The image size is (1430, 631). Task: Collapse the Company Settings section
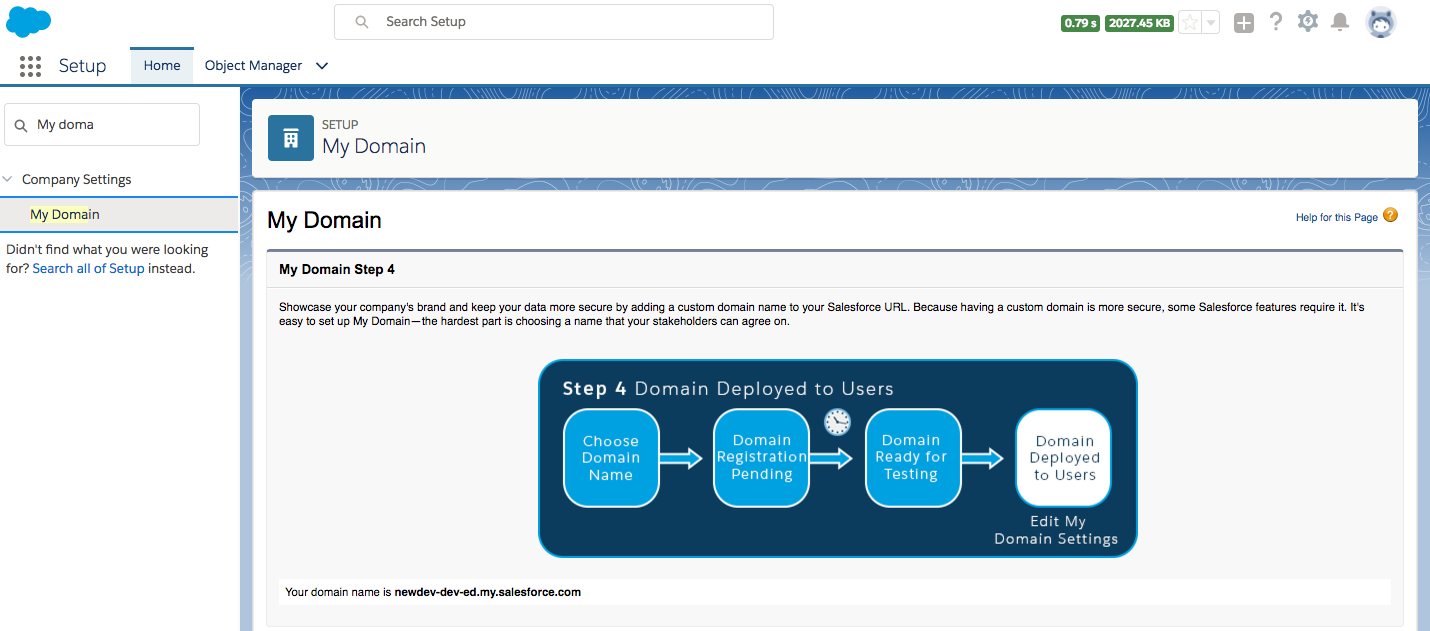[8, 180]
